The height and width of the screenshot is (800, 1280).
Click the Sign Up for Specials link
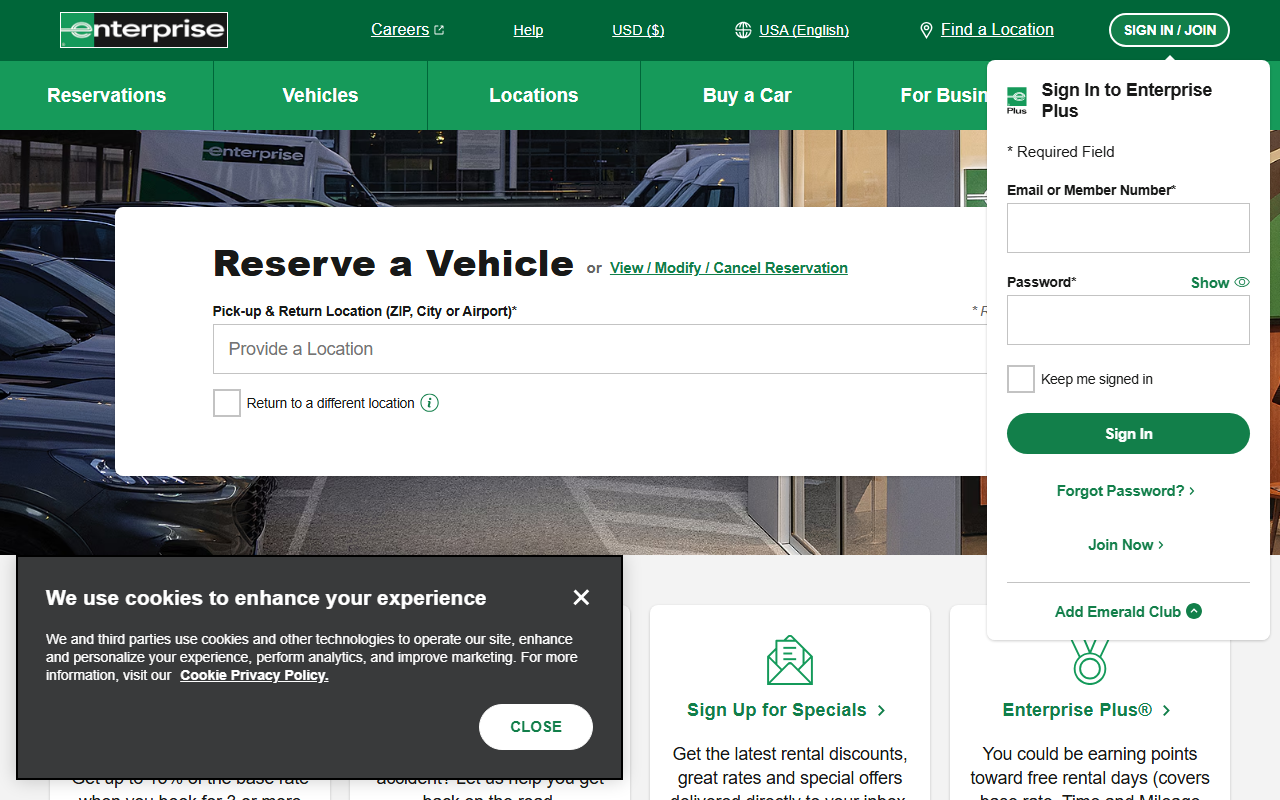[786, 710]
